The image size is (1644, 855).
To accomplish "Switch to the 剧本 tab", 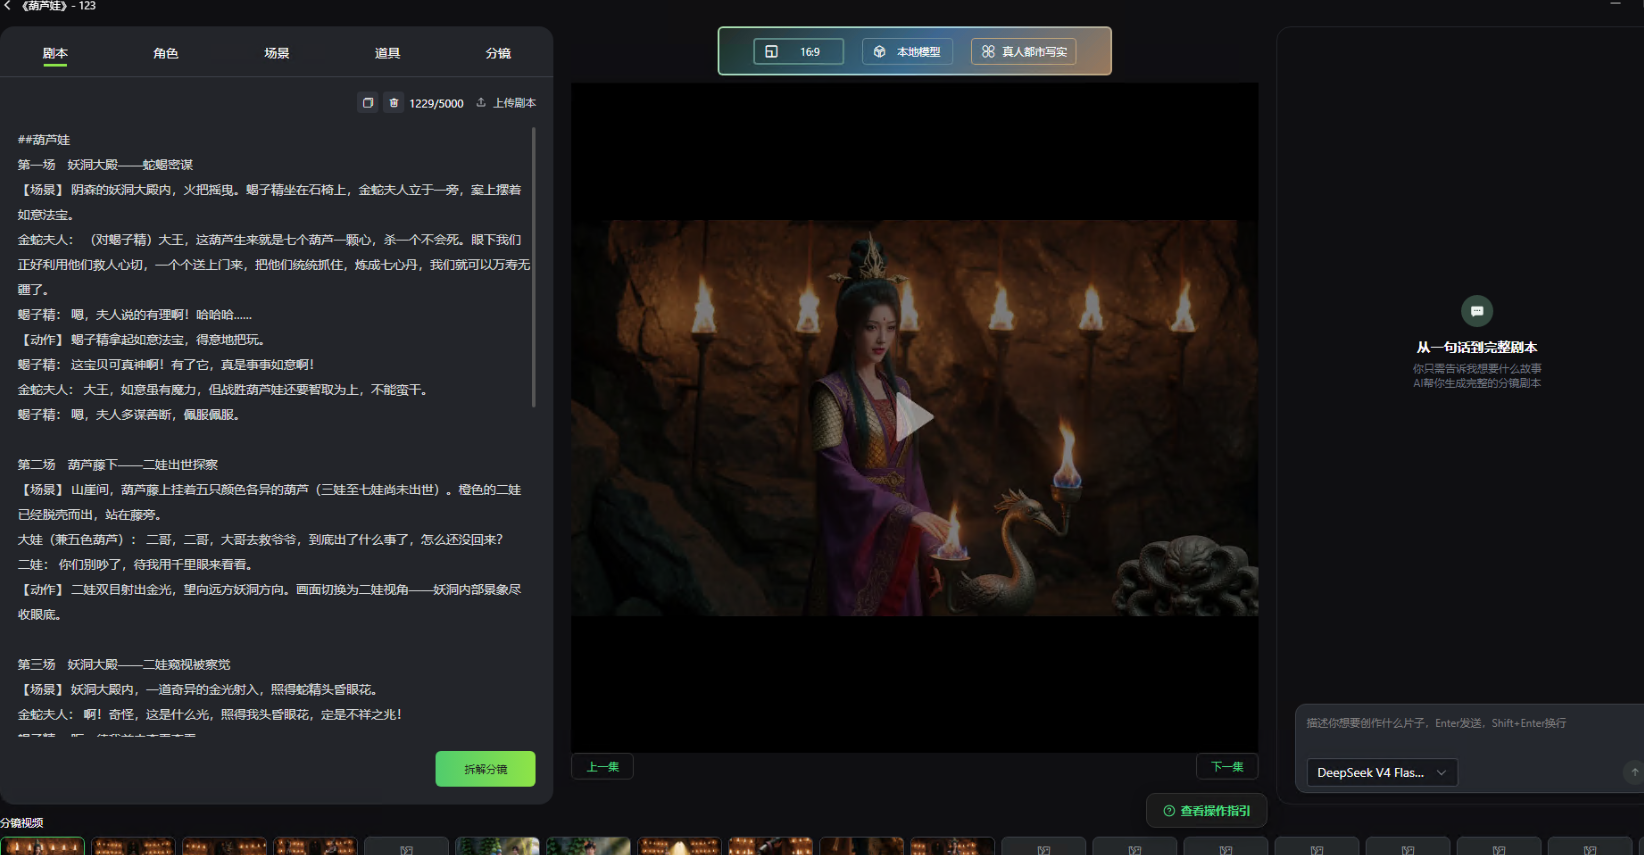I will [x=55, y=53].
